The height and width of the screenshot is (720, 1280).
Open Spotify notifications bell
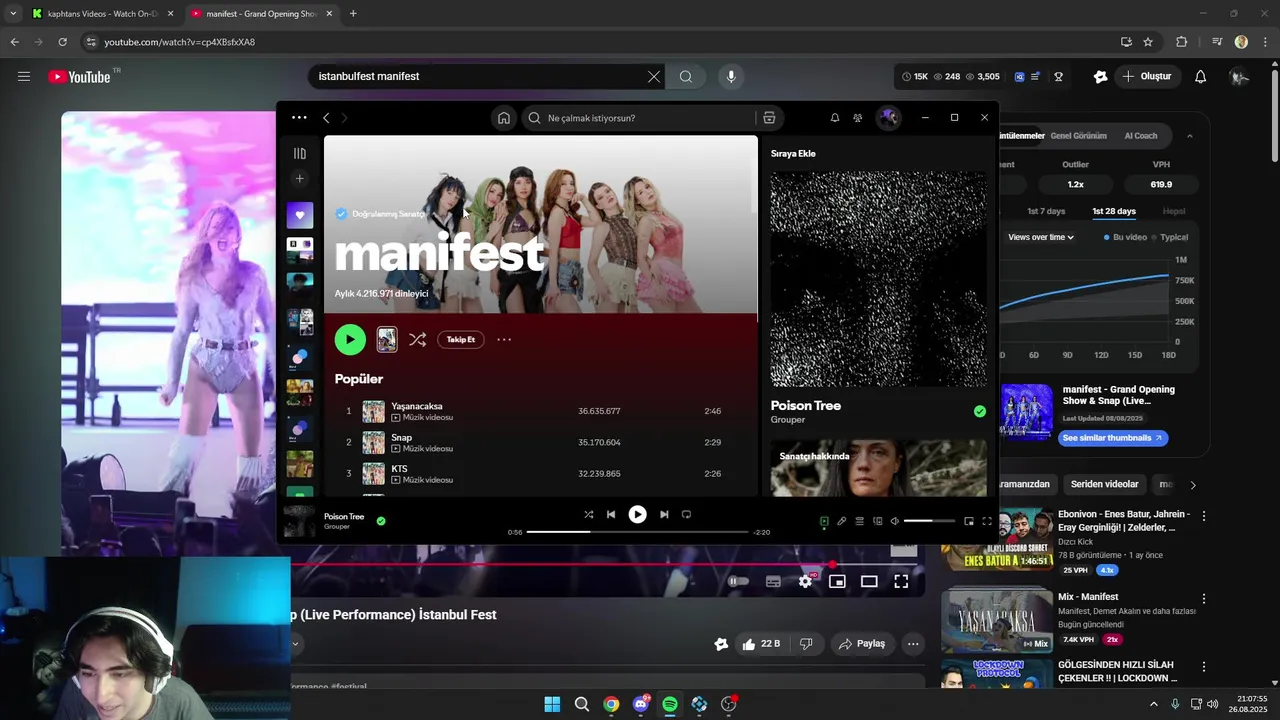pos(835,118)
